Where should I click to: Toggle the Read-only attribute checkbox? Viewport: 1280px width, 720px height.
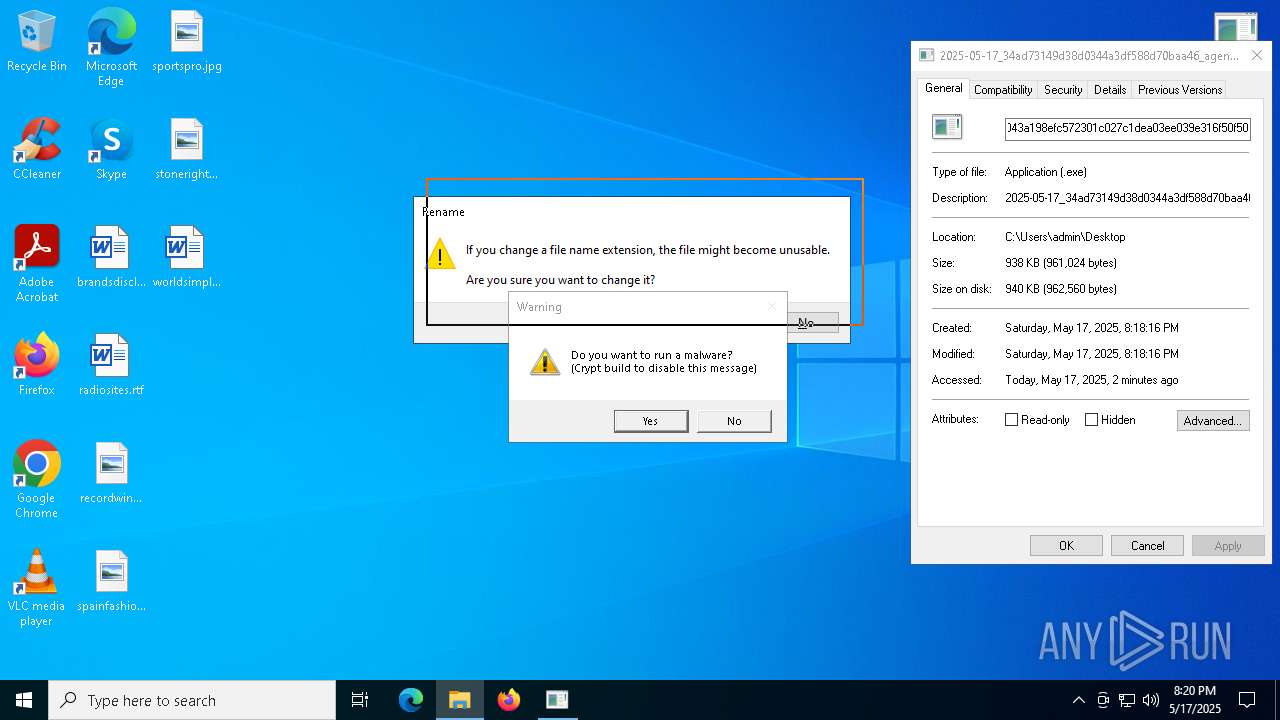tap(1011, 420)
